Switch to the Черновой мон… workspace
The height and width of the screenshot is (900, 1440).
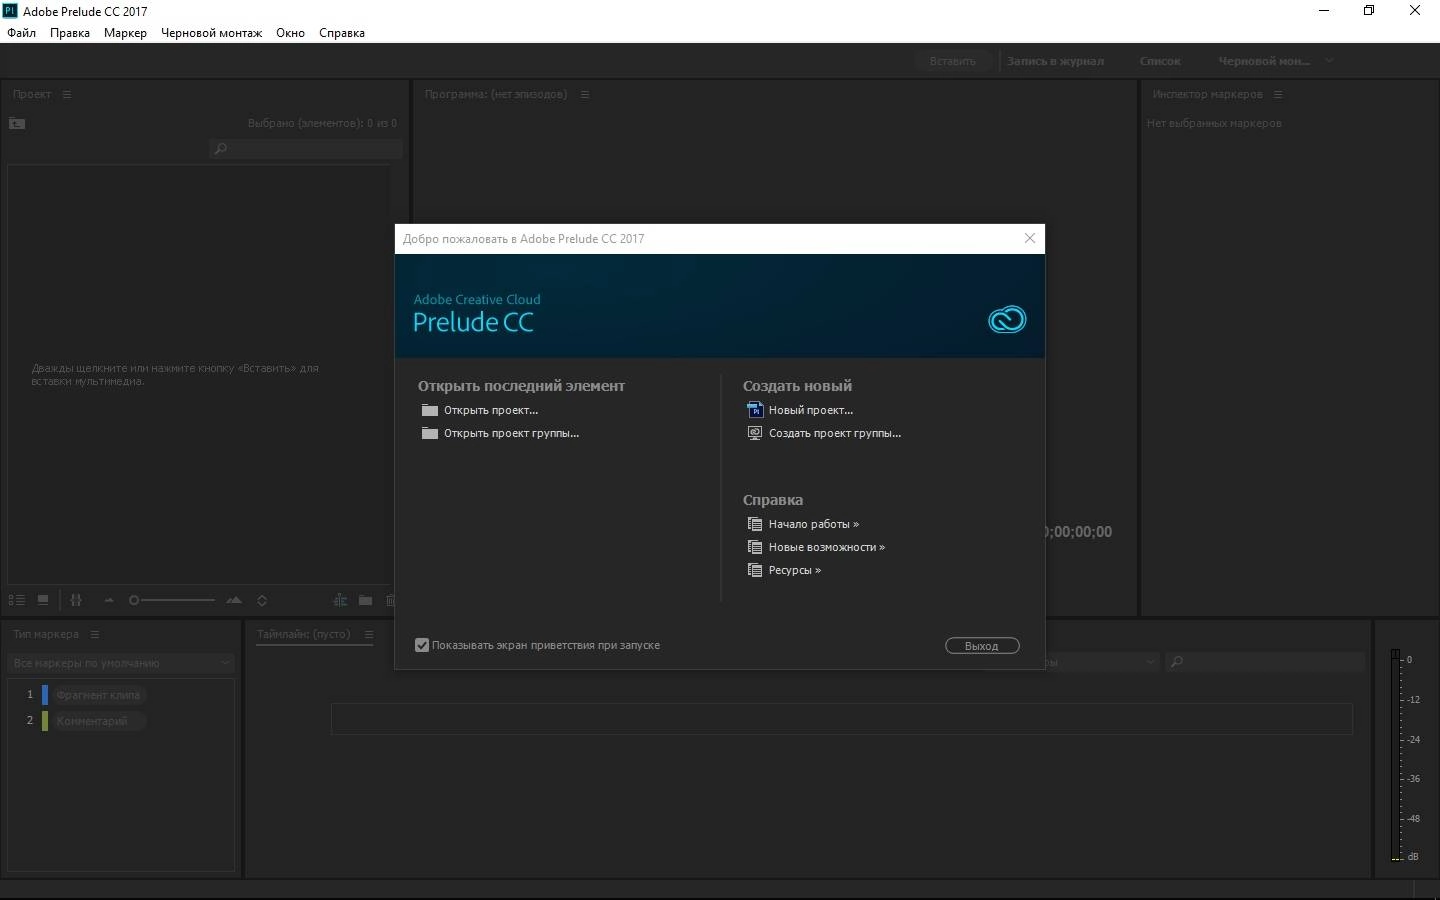(1264, 61)
